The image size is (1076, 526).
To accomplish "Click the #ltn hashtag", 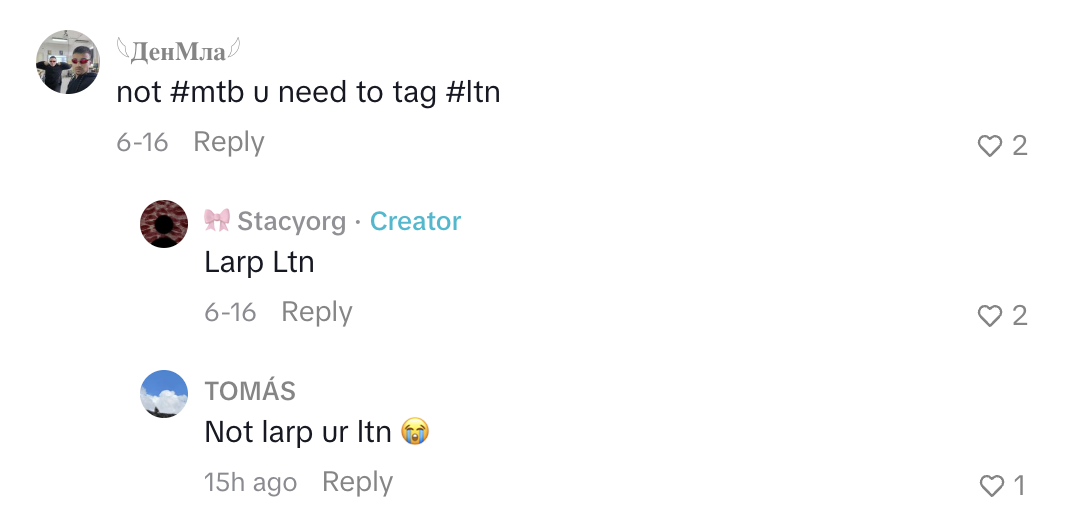I will (x=473, y=93).
